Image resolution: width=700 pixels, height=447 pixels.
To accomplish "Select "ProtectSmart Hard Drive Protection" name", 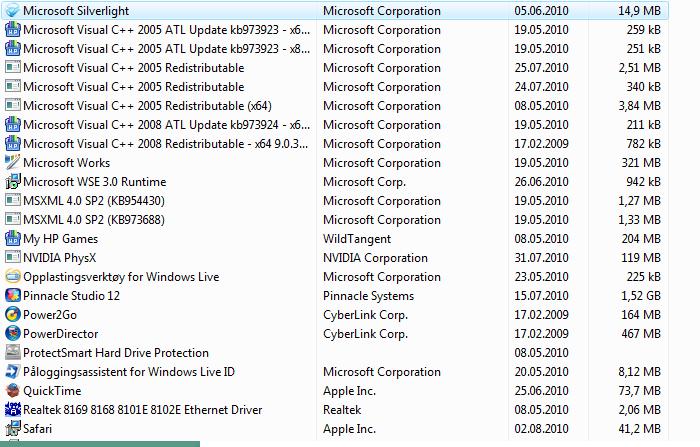I will point(116,352).
